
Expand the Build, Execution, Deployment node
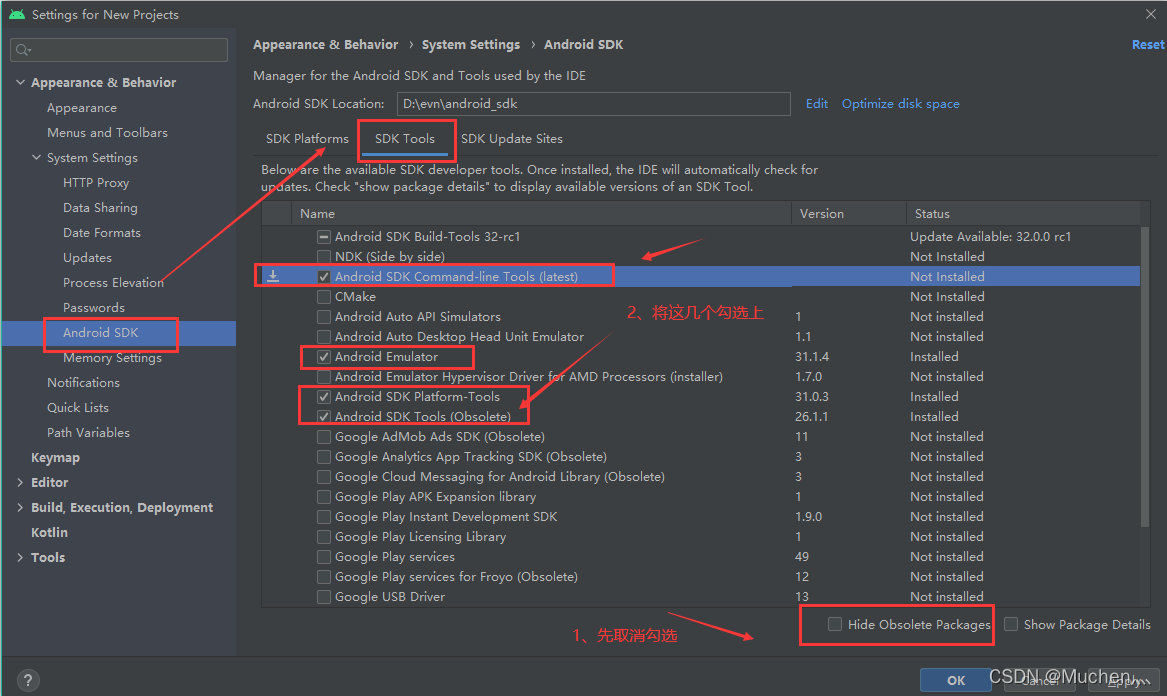(x=20, y=508)
